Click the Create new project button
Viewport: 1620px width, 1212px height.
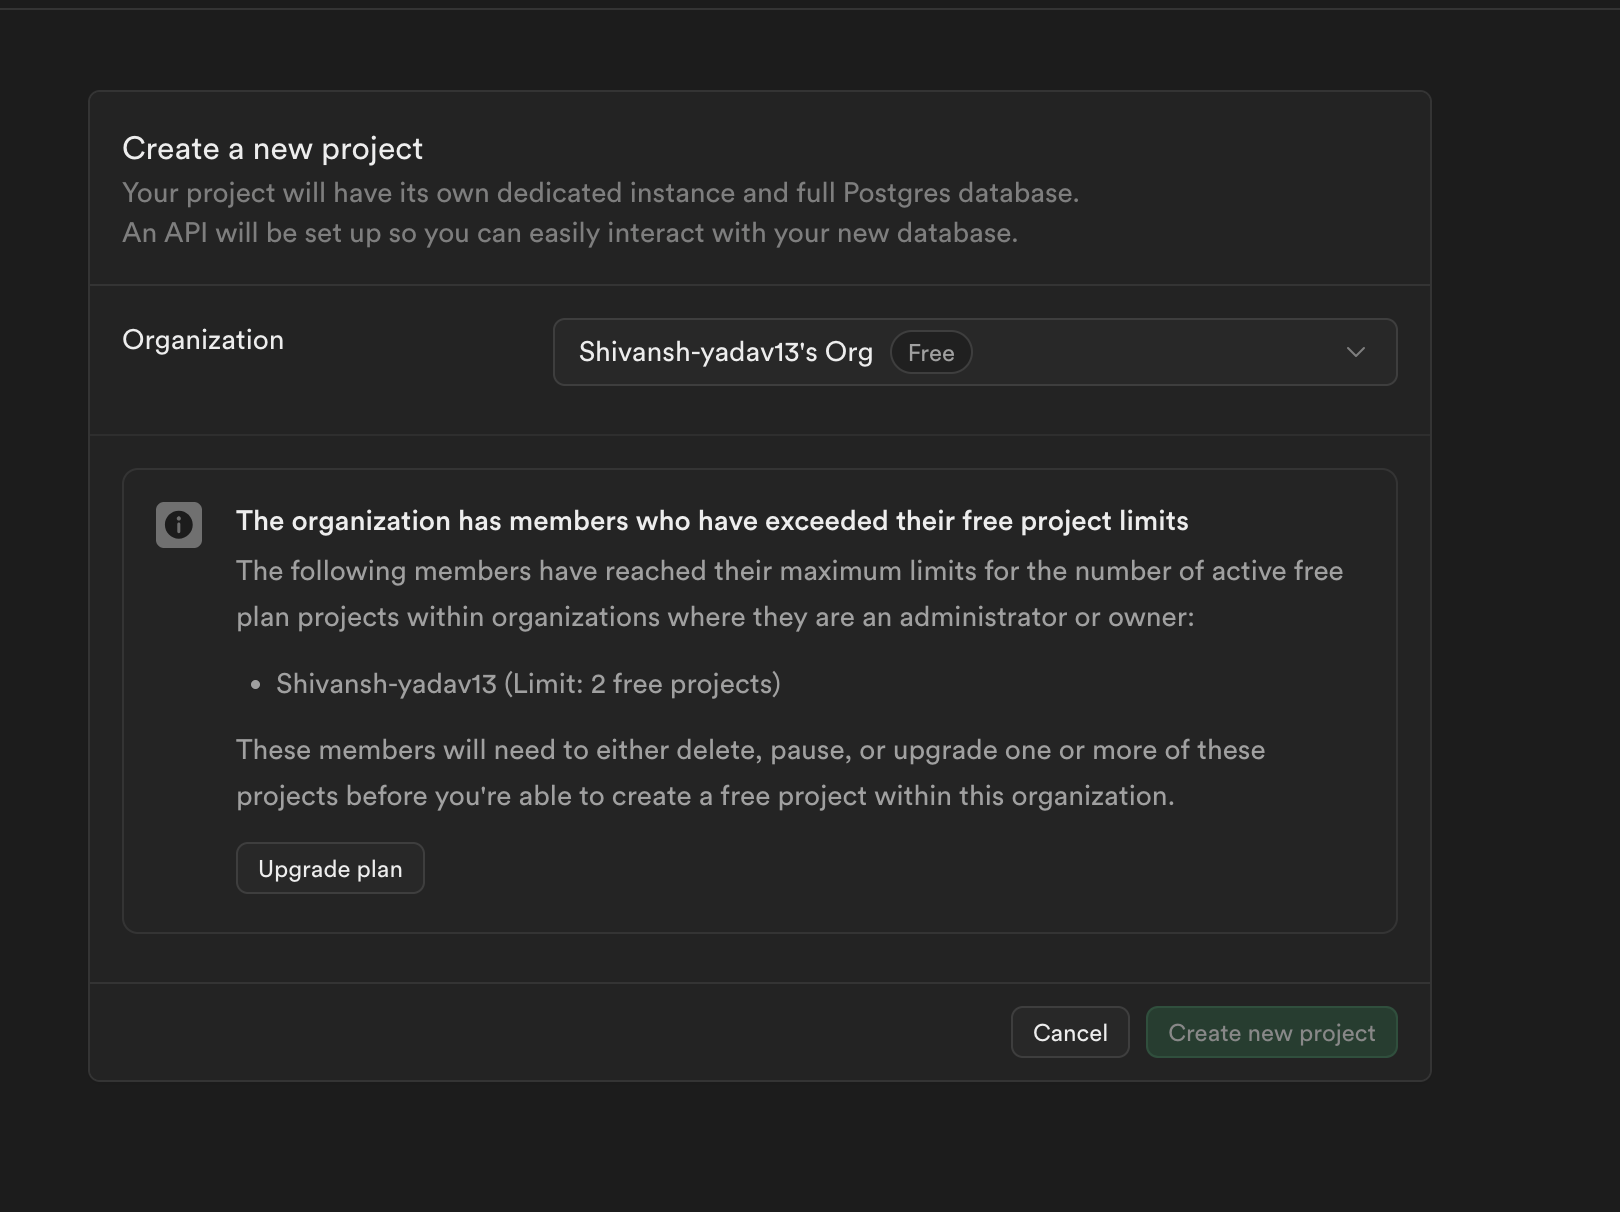(x=1271, y=1033)
